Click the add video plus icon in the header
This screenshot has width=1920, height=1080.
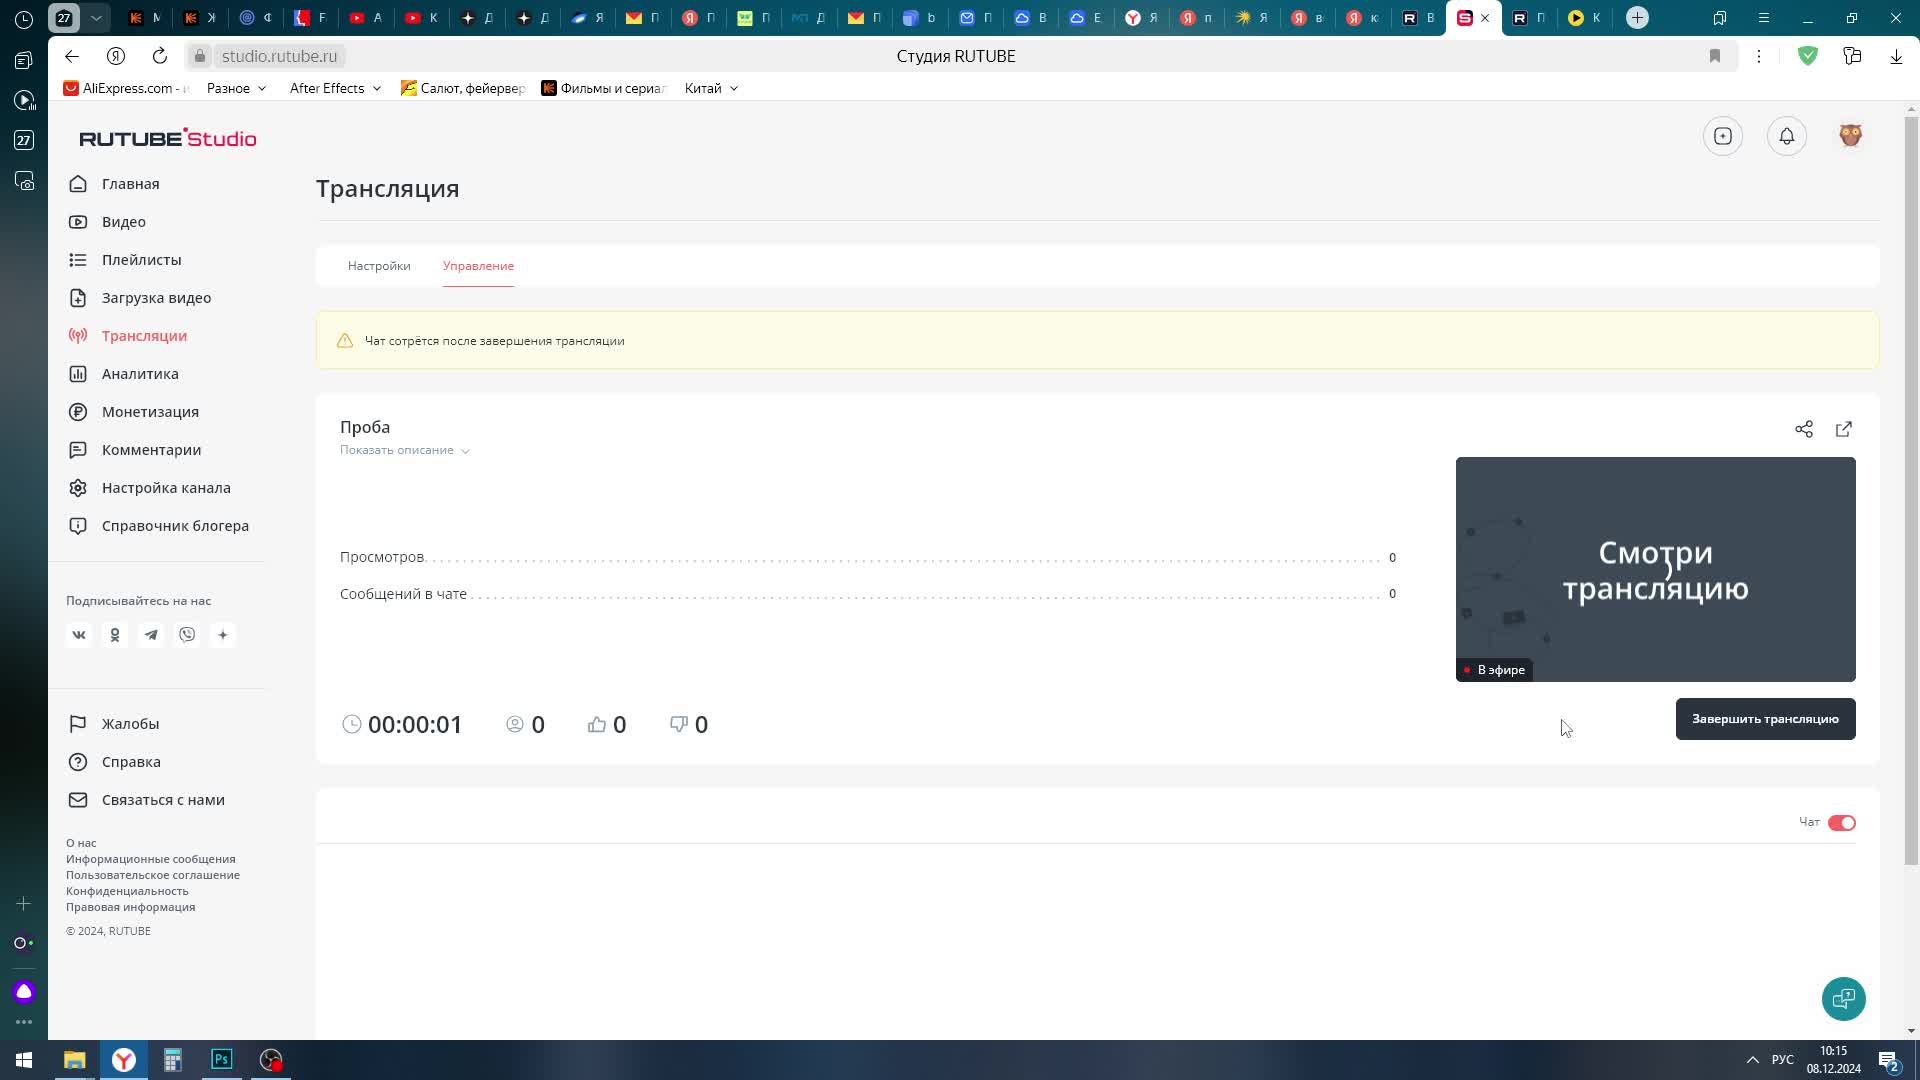click(x=1722, y=136)
